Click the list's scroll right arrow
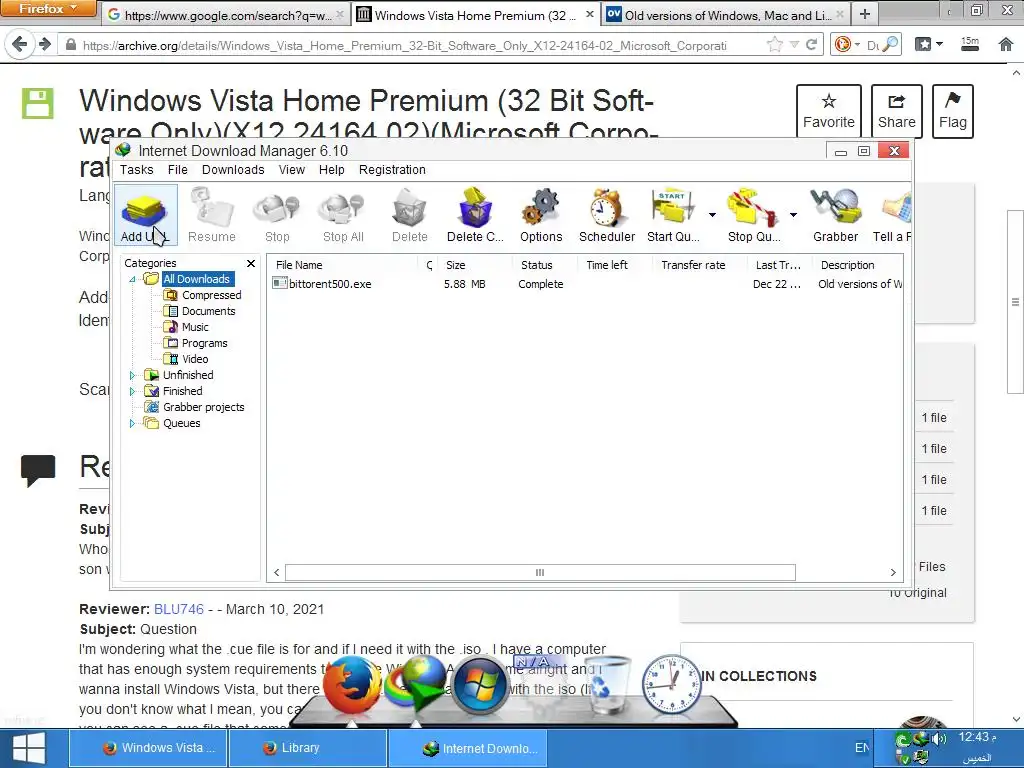The image size is (1024, 768). (x=893, y=573)
